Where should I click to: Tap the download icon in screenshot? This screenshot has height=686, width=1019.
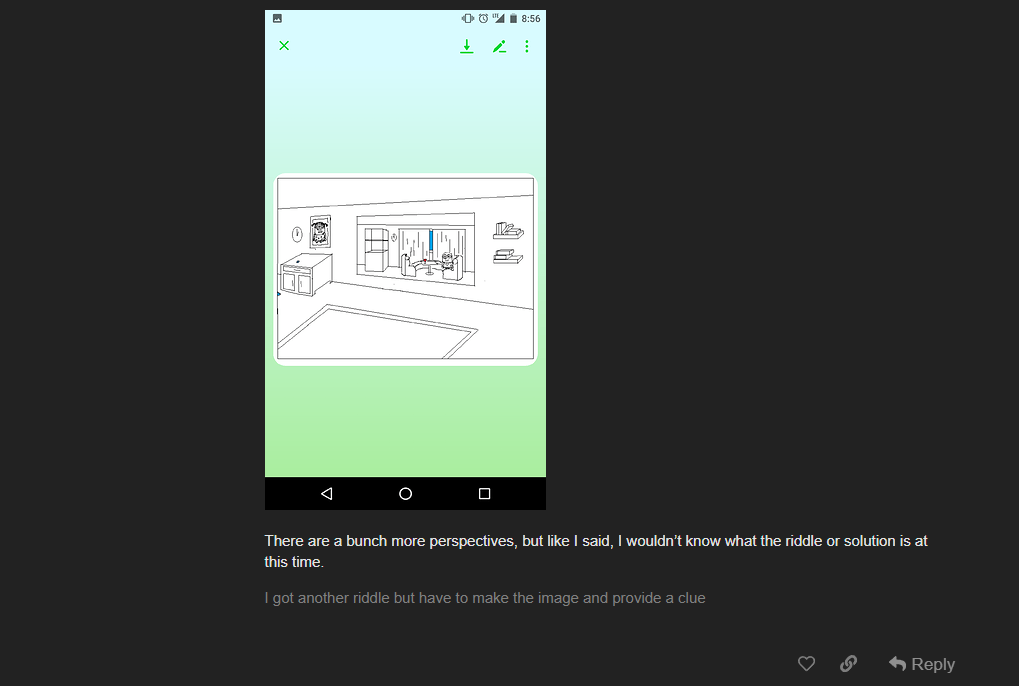pyautogui.click(x=467, y=46)
